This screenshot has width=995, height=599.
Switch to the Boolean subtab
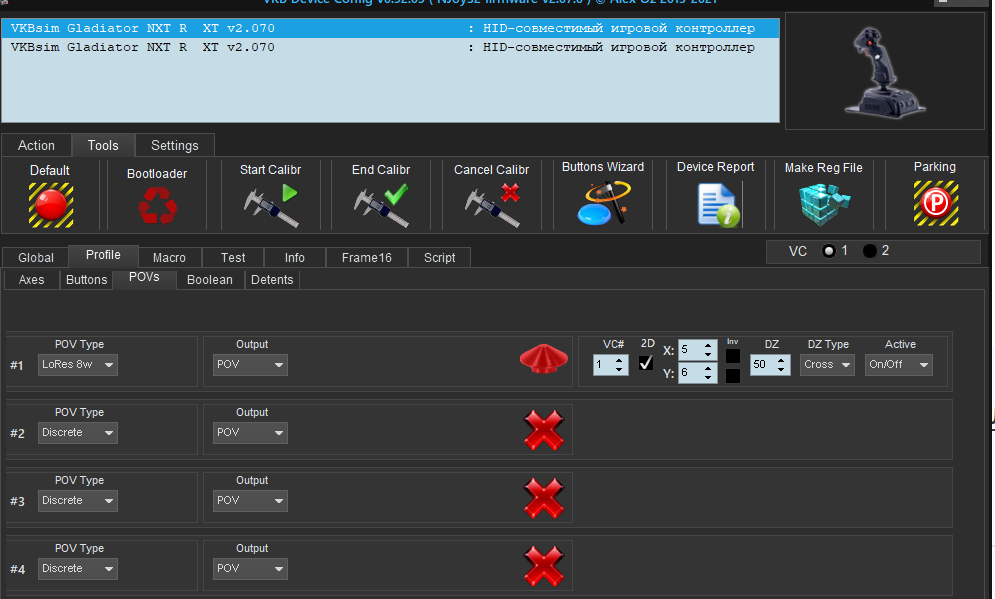click(210, 280)
